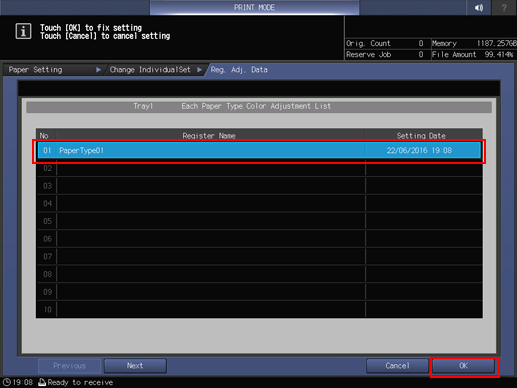Tap the speaker volume icon

(478, 7)
